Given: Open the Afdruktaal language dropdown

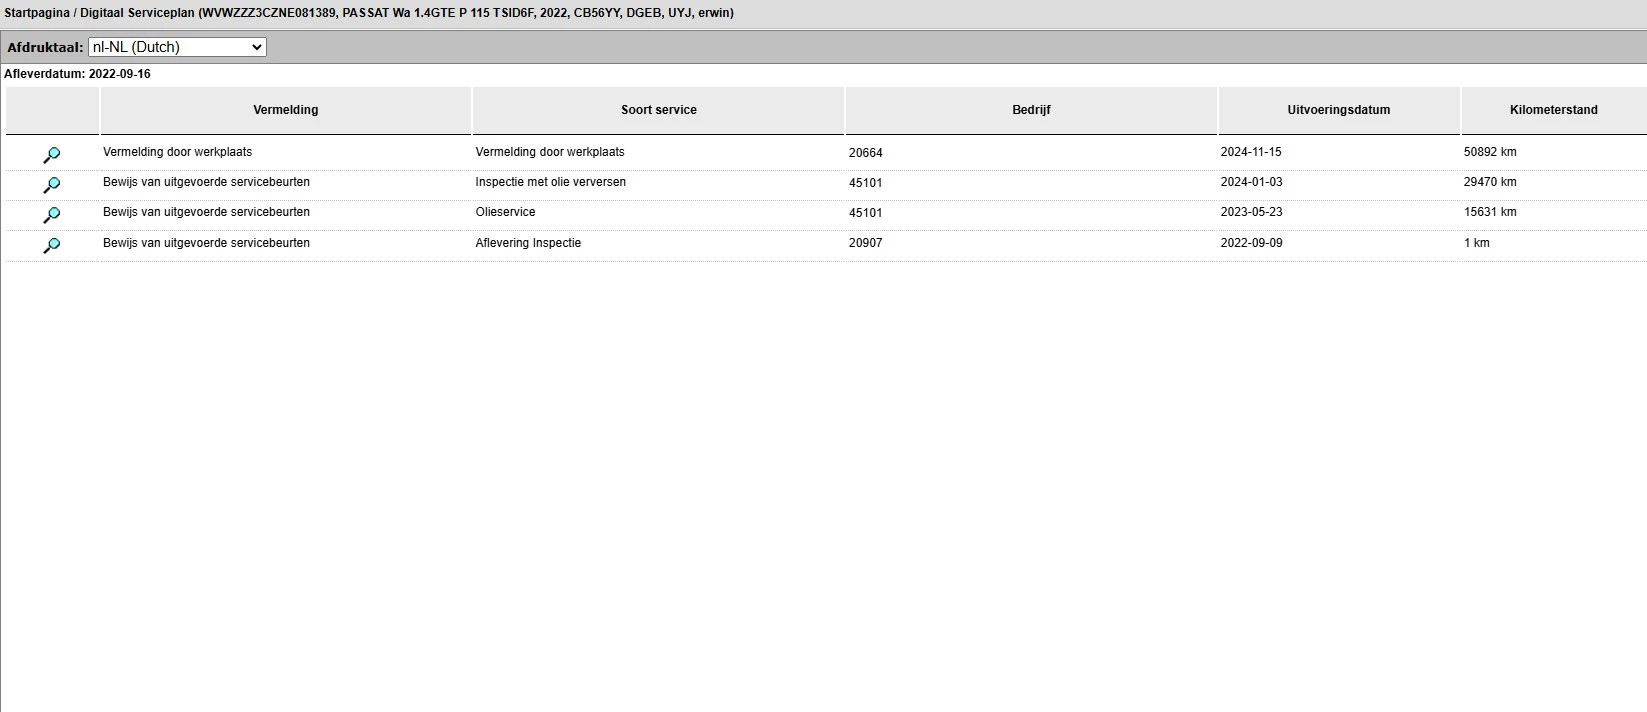Looking at the screenshot, I should click(x=177, y=47).
